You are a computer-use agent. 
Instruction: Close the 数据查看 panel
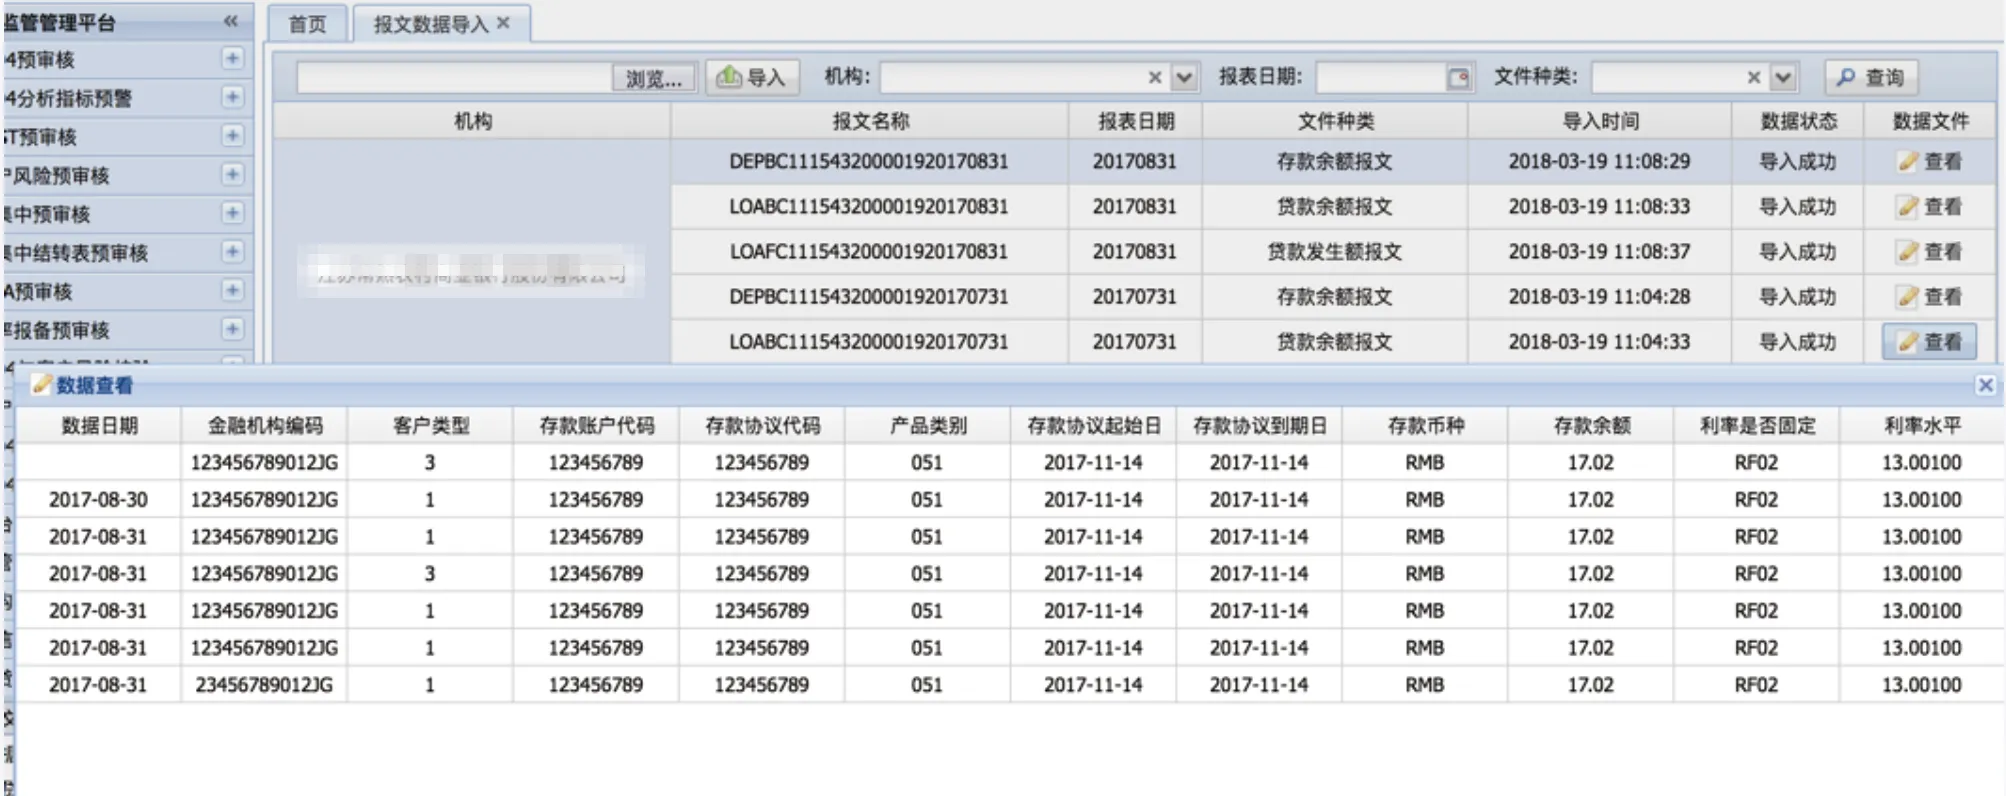click(1985, 385)
